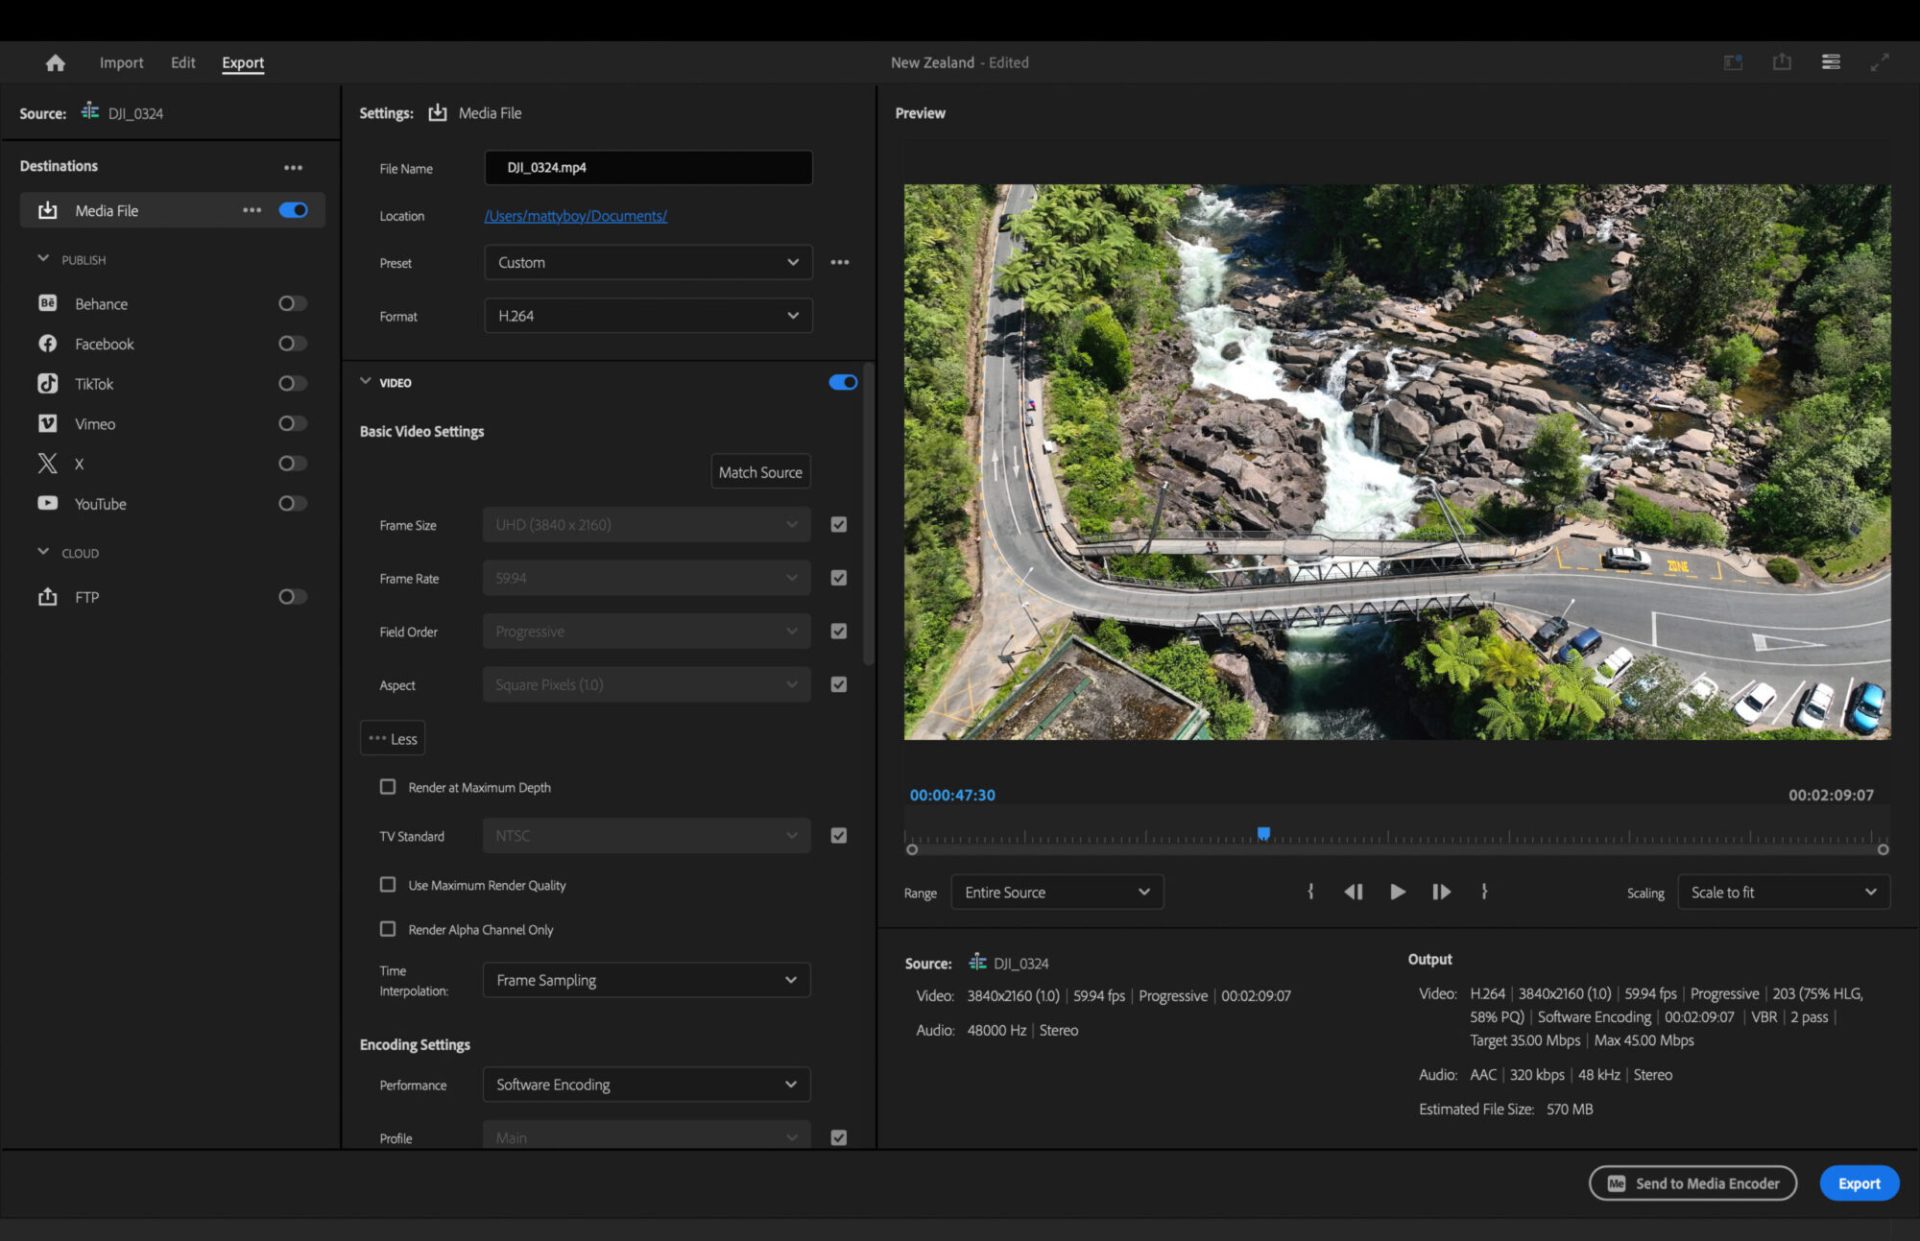Collapse the CLOUD section
Image resolution: width=1920 pixels, height=1241 pixels.
pyautogui.click(x=43, y=552)
